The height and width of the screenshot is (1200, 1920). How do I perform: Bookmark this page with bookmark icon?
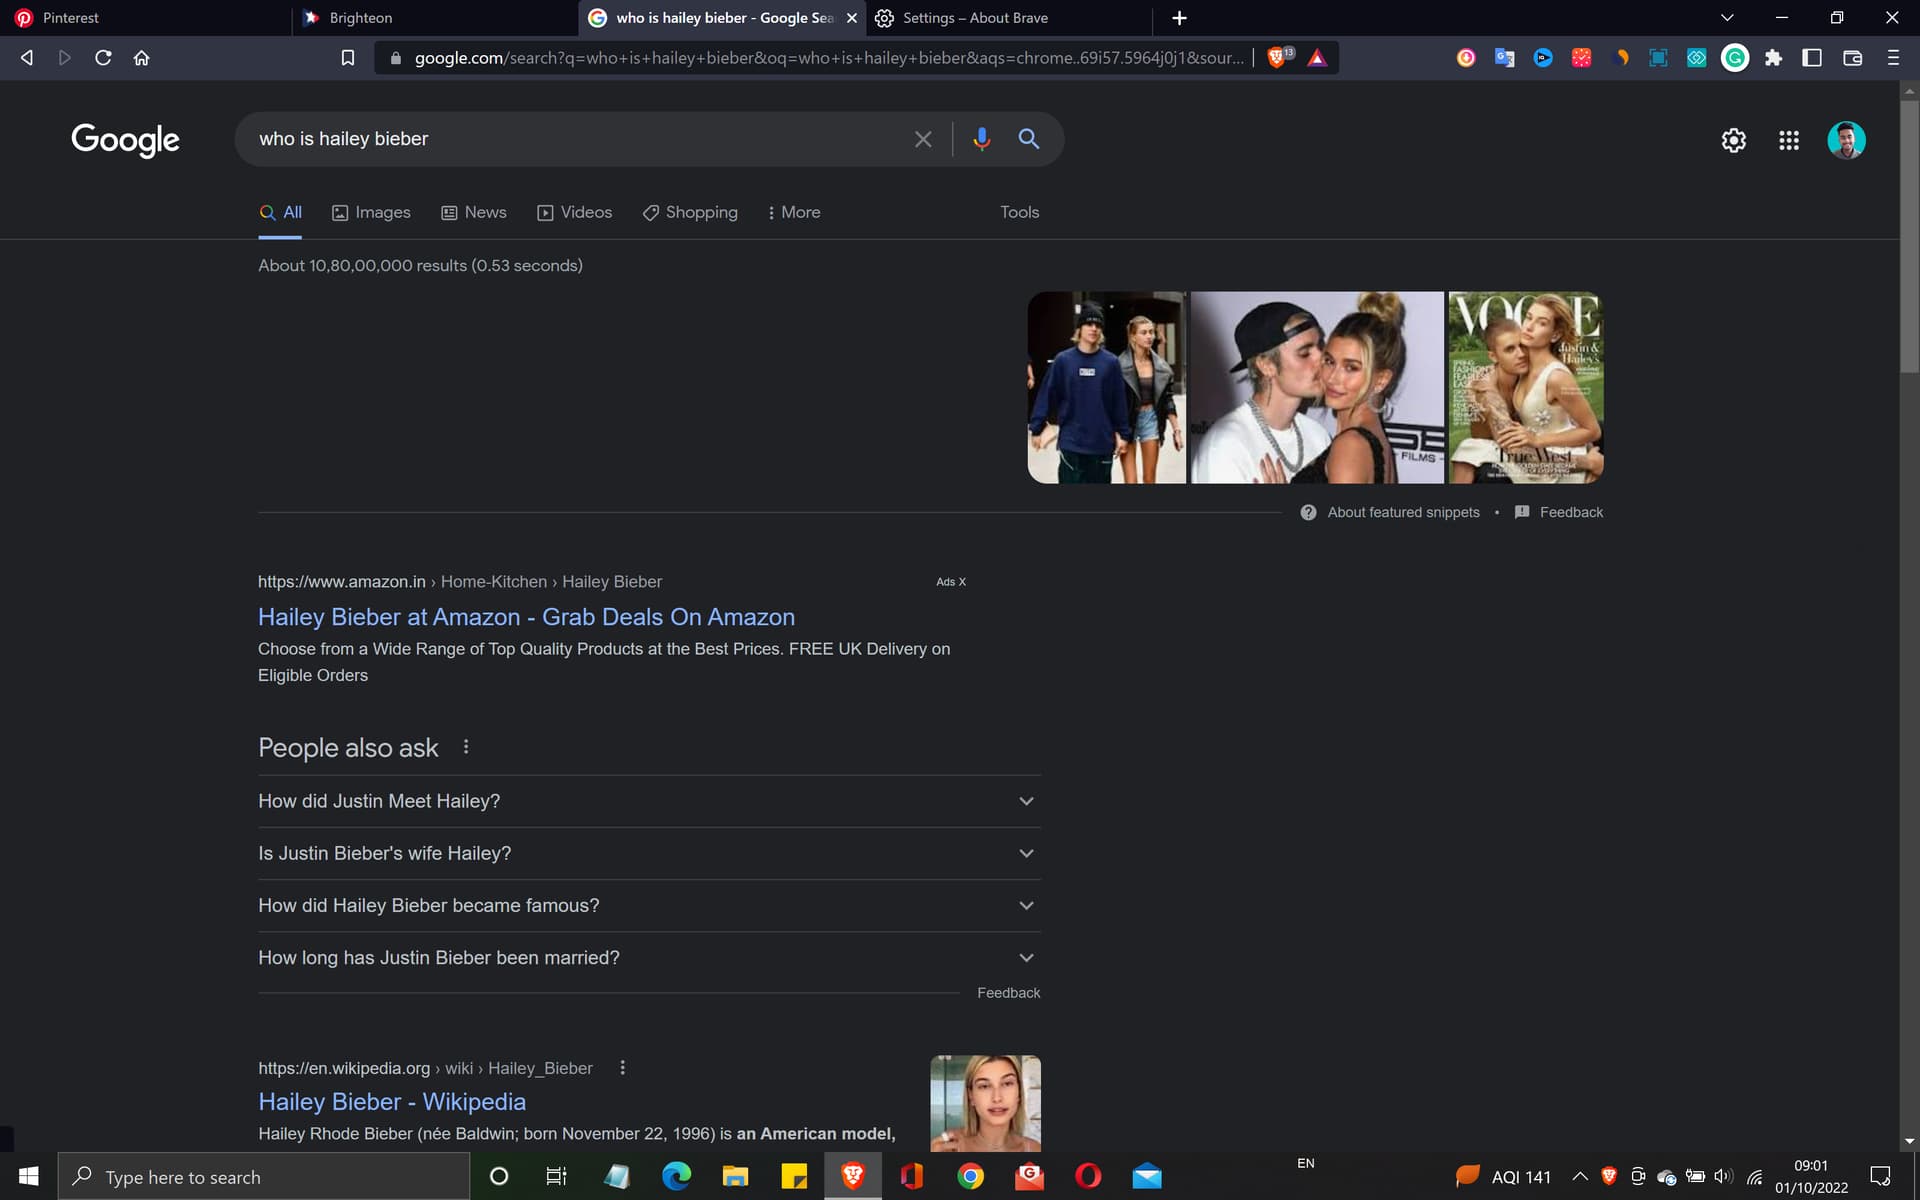click(347, 58)
